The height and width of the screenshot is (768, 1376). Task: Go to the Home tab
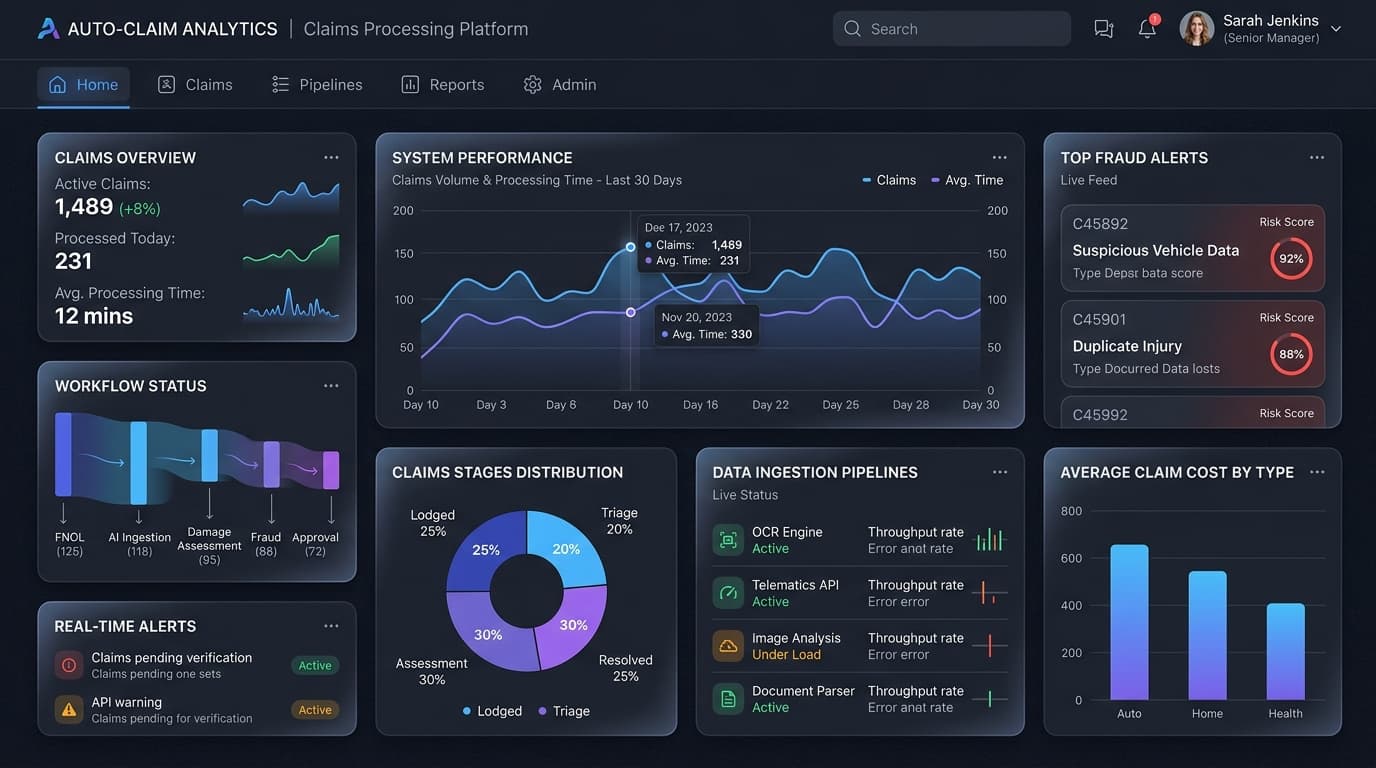pyautogui.click(x=84, y=85)
